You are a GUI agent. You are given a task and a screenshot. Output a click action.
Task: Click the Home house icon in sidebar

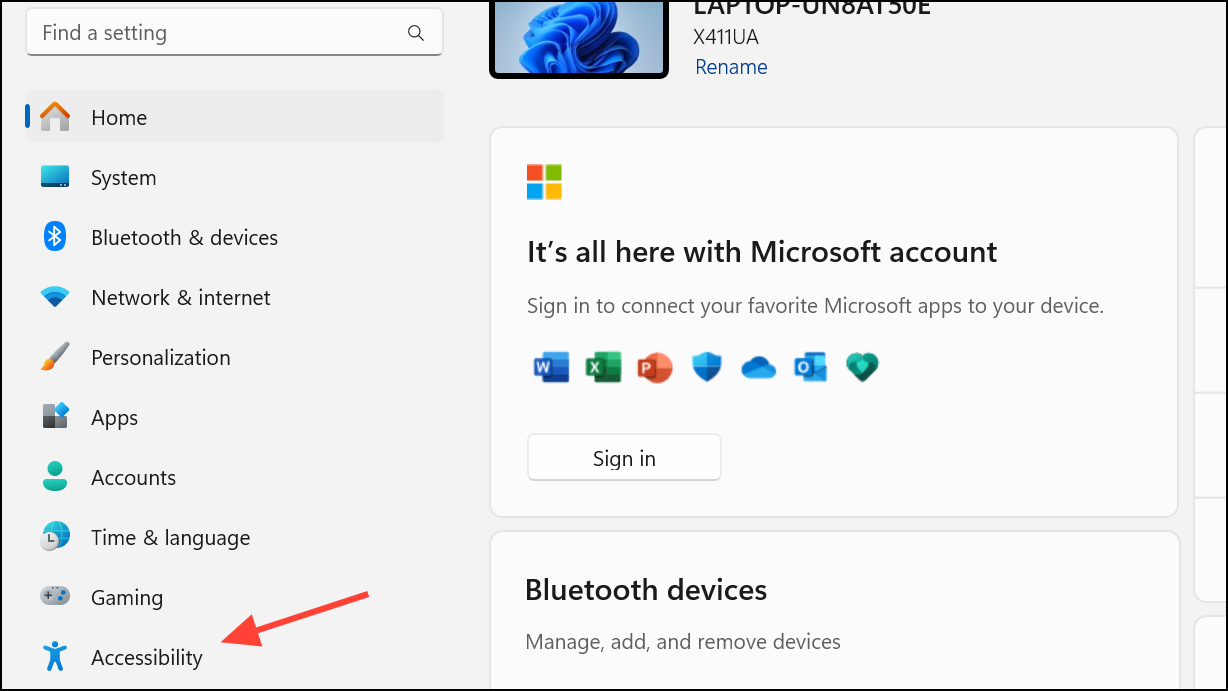pos(55,117)
